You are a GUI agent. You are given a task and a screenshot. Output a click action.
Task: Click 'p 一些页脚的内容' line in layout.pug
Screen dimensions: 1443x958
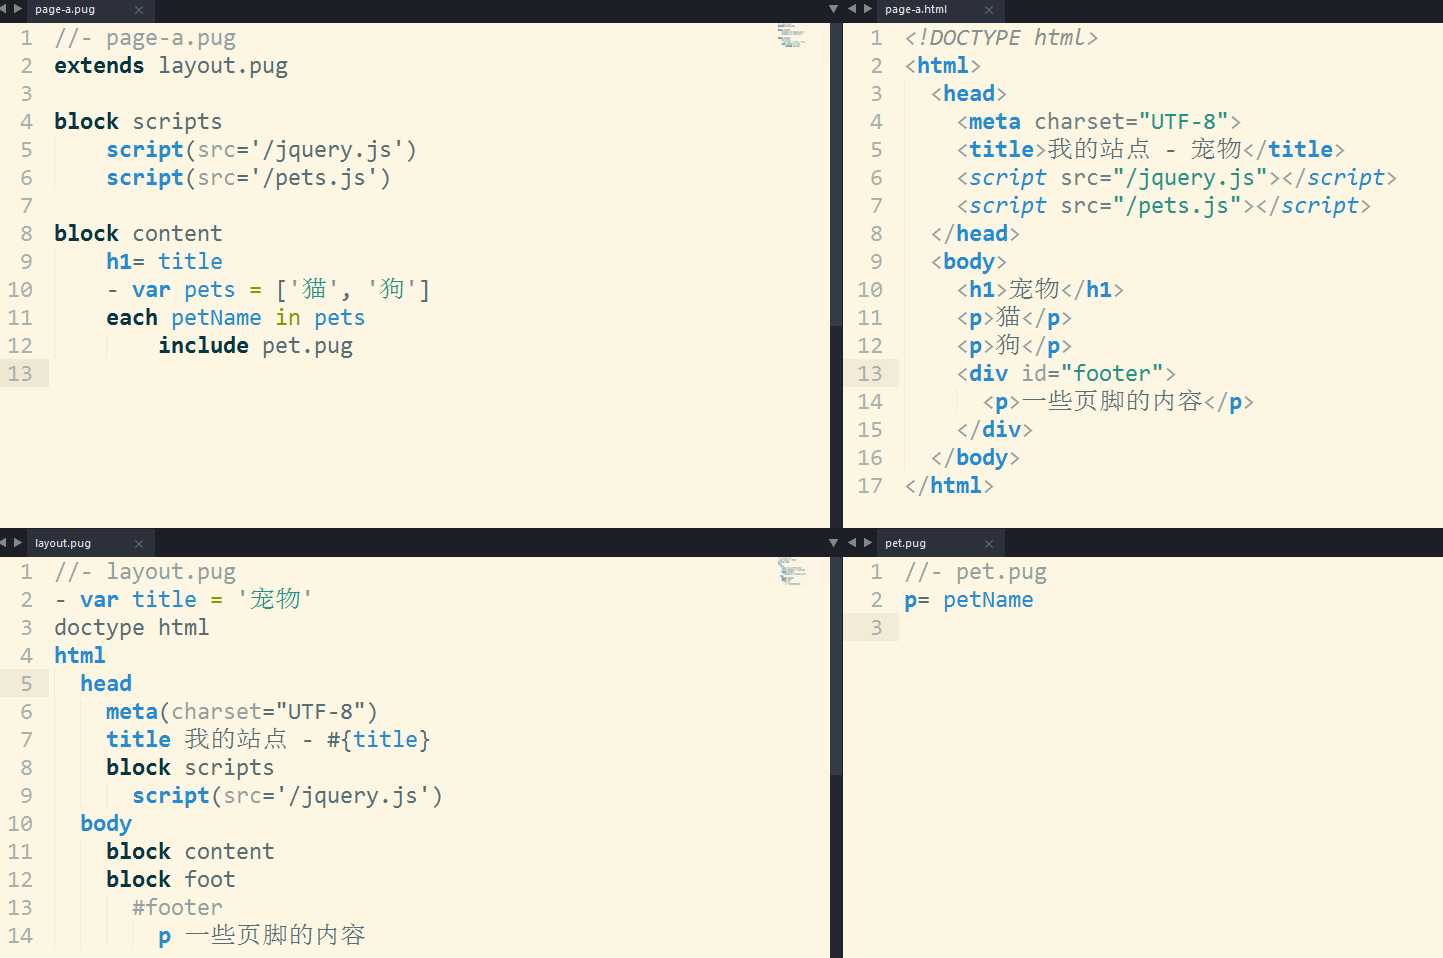pyautogui.click(x=262, y=936)
